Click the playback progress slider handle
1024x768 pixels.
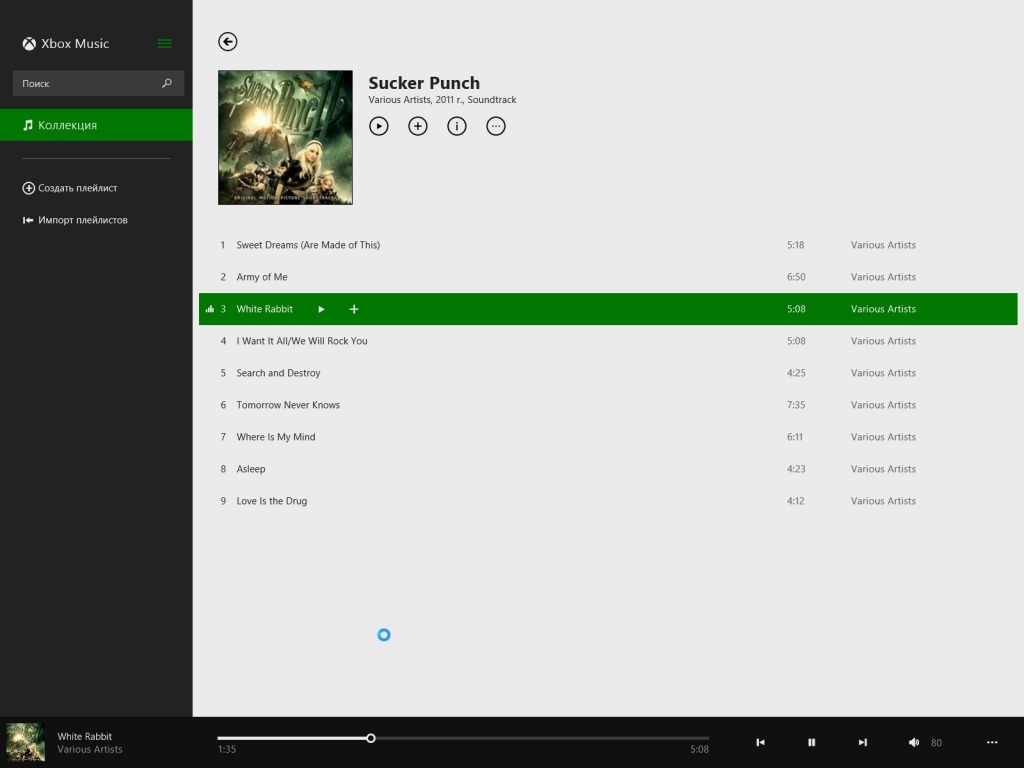[x=371, y=738]
